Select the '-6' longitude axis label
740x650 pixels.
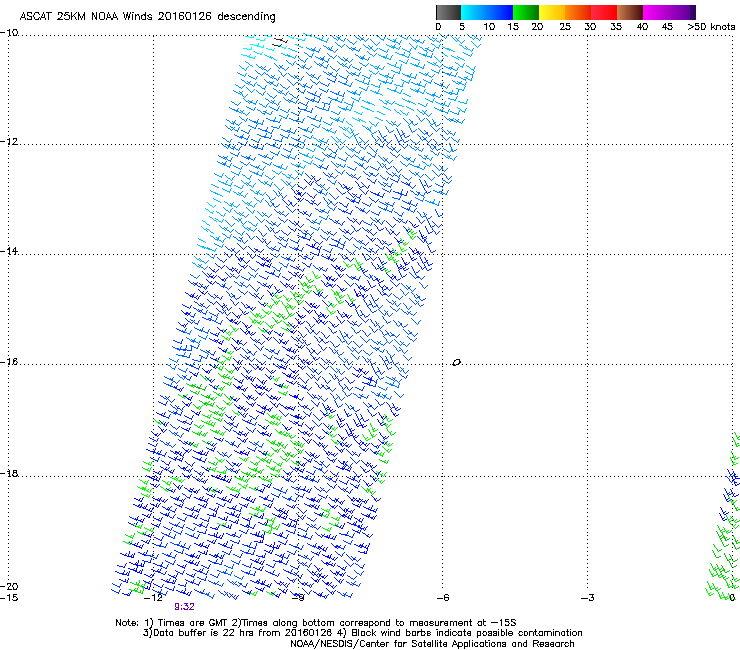pyautogui.click(x=443, y=598)
